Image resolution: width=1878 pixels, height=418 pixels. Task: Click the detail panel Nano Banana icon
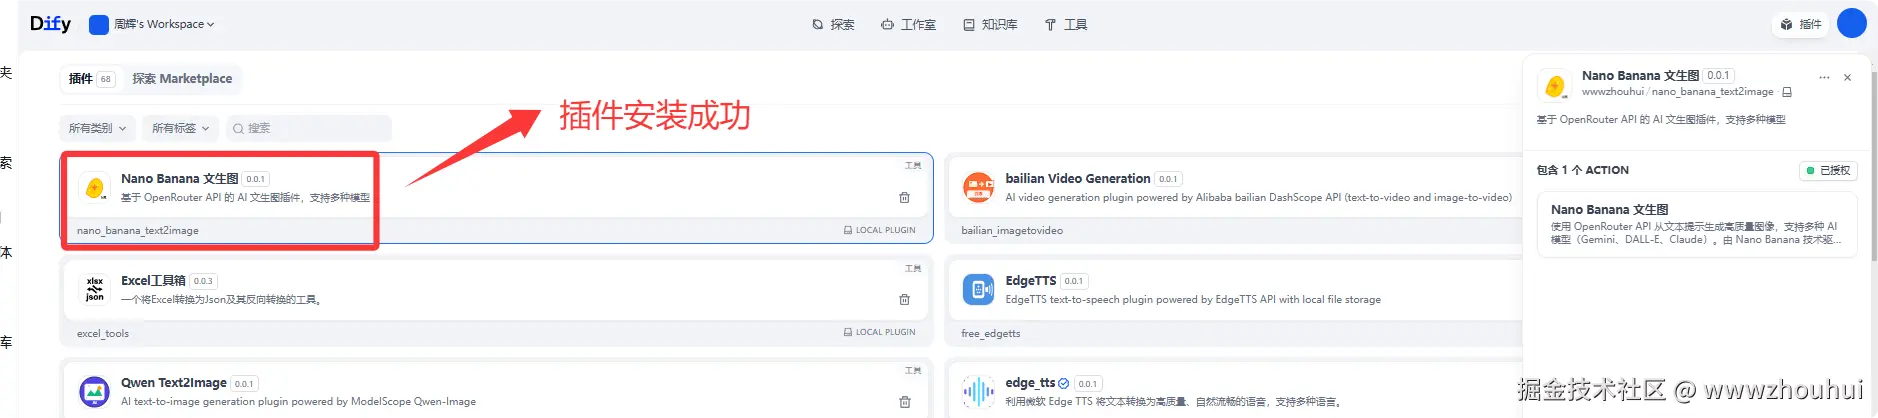(x=1554, y=85)
